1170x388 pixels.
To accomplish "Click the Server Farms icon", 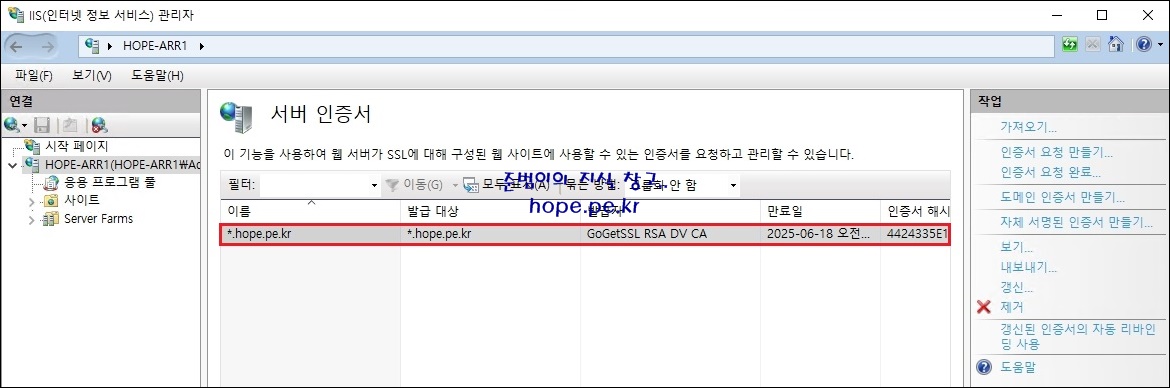I will pos(51,219).
